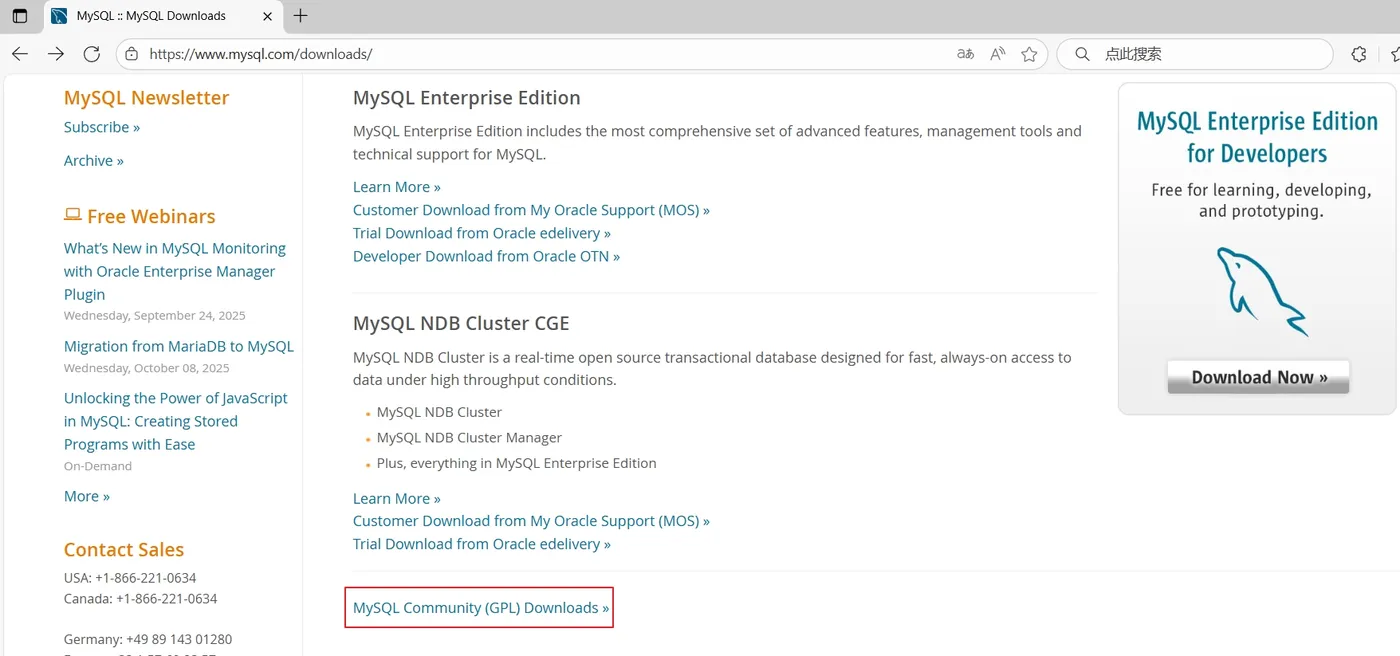Click the MySQL dolphin logo banner
The height and width of the screenshot is (656, 1400).
click(1258, 292)
